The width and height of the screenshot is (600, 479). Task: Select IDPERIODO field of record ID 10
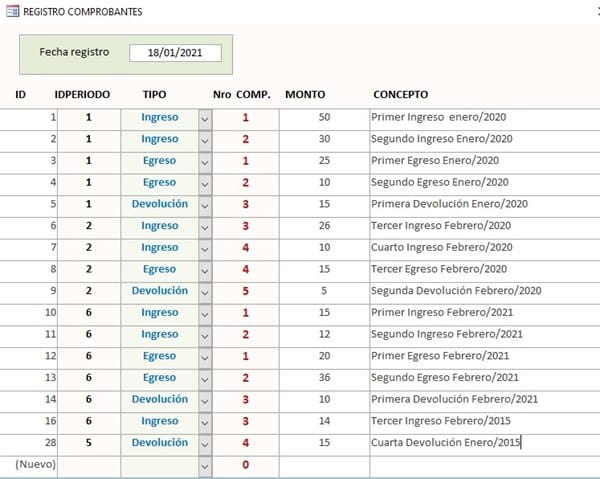88,313
